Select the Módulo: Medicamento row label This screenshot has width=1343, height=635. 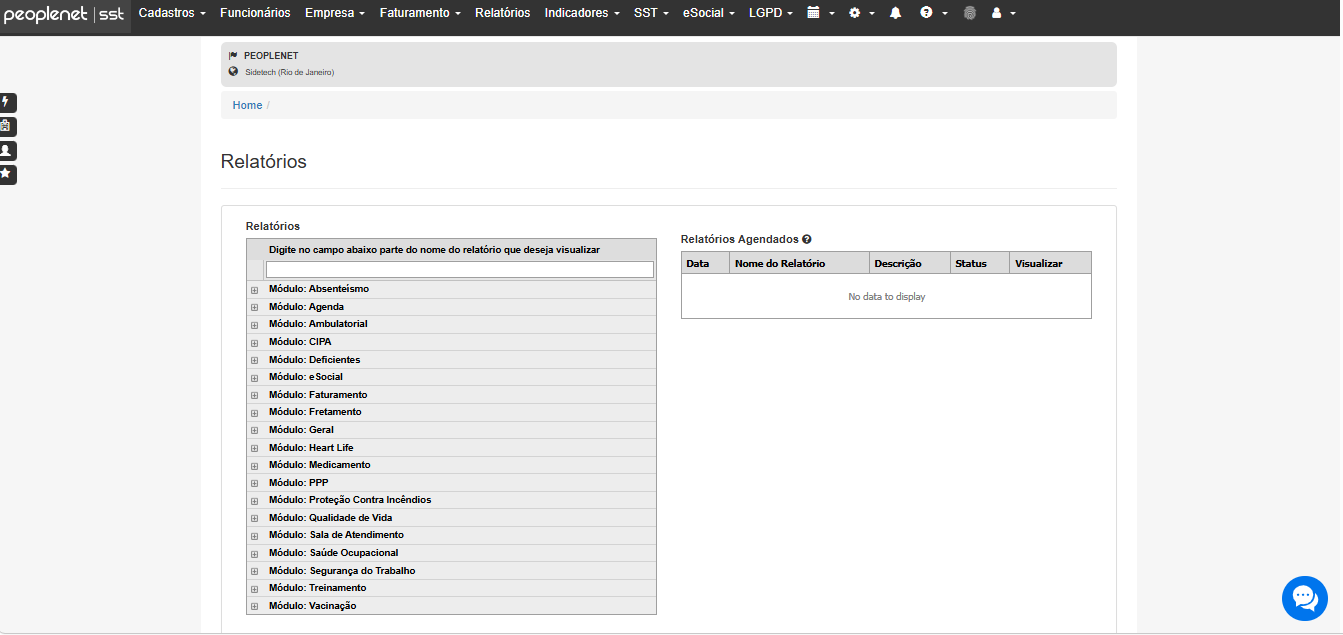click(319, 465)
